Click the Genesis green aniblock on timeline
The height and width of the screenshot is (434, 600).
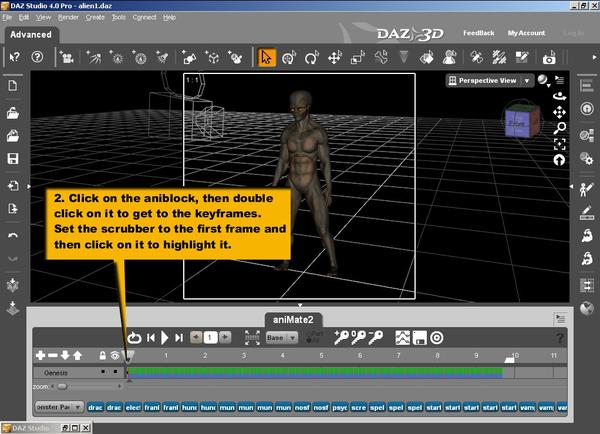click(315, 372)
